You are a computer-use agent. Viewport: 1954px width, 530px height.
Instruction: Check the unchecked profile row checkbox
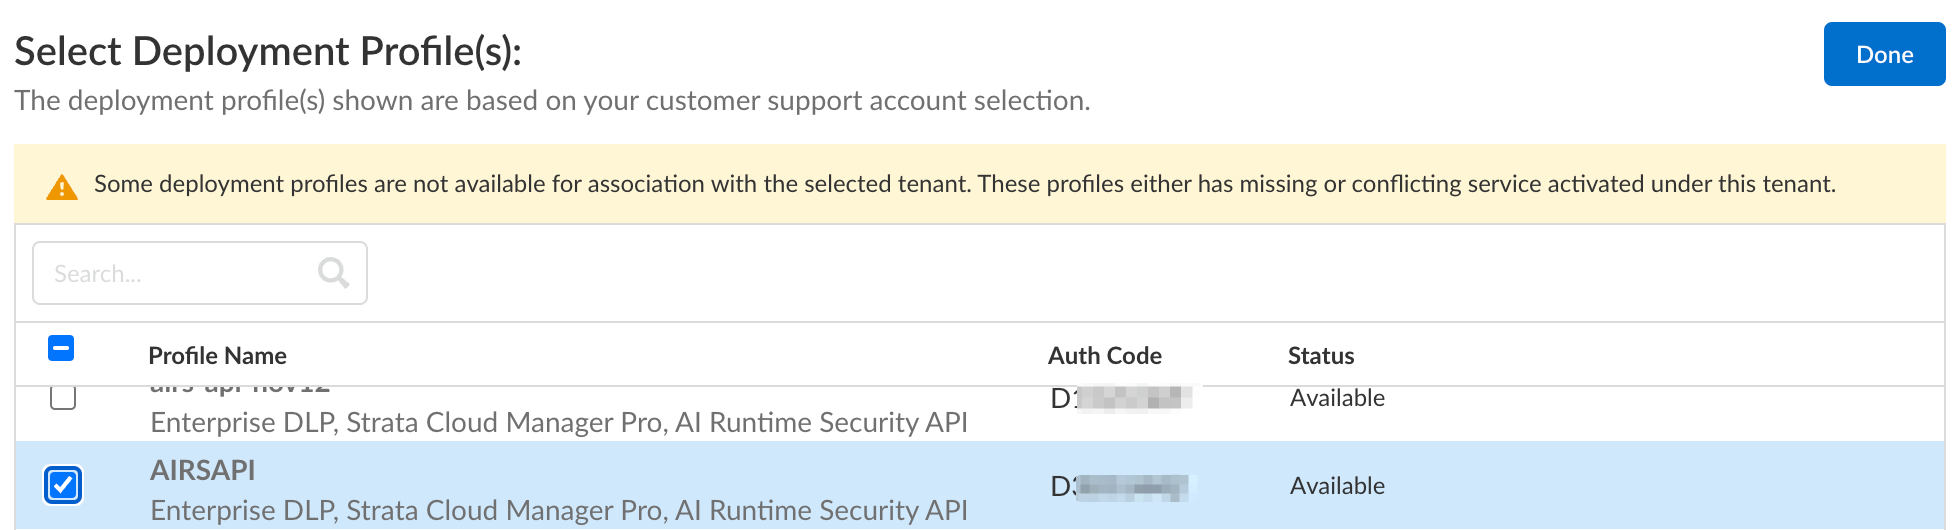63,397
